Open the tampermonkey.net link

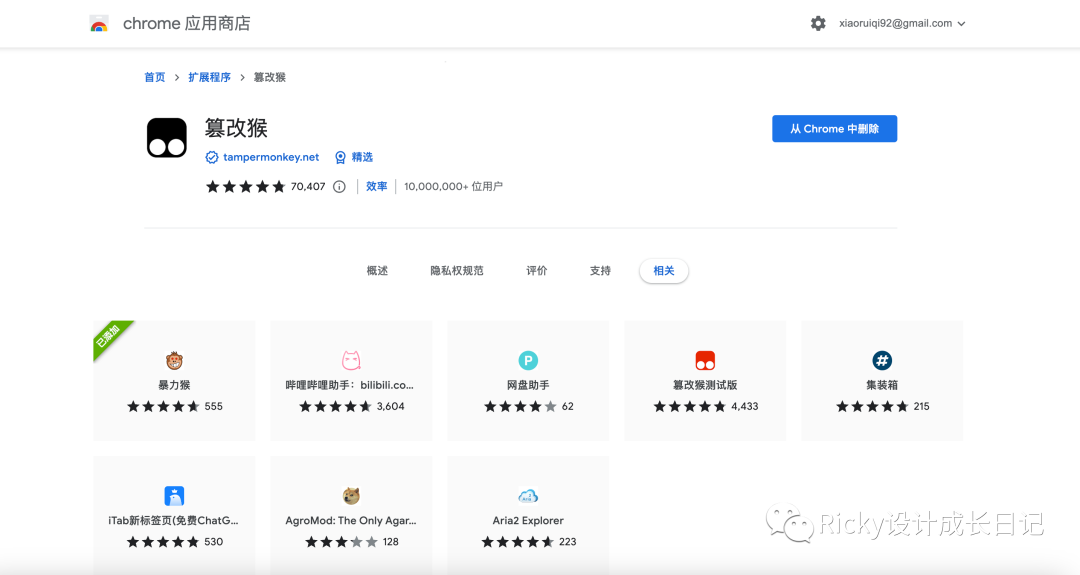point(271,158)
